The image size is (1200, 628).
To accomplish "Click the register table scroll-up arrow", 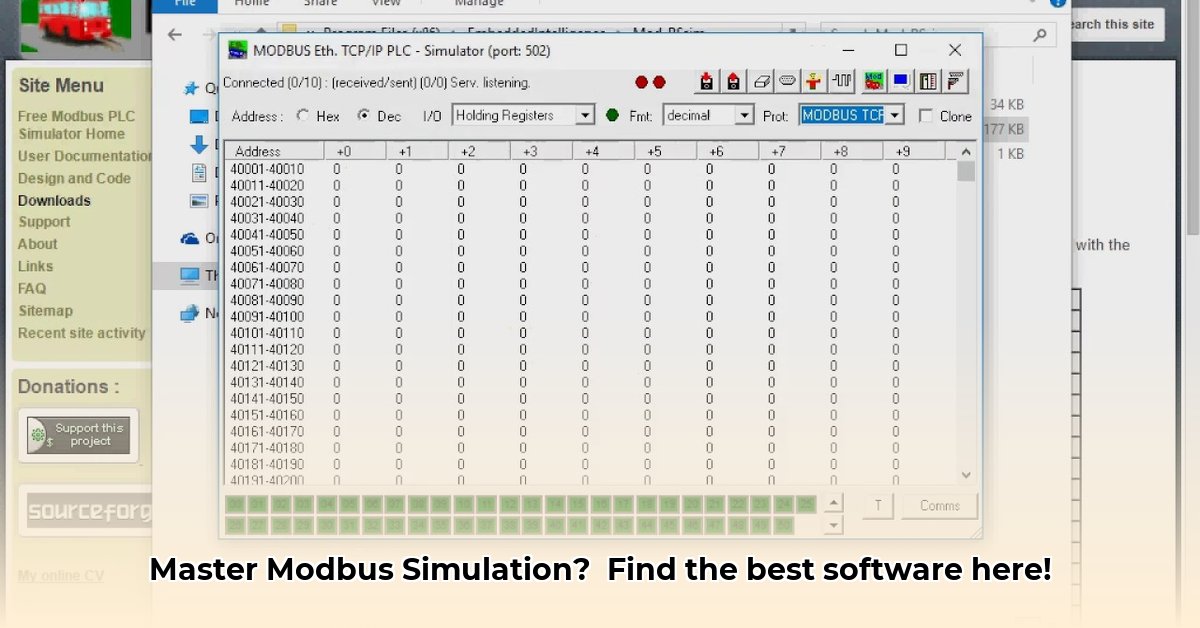I will click(965, 151).
